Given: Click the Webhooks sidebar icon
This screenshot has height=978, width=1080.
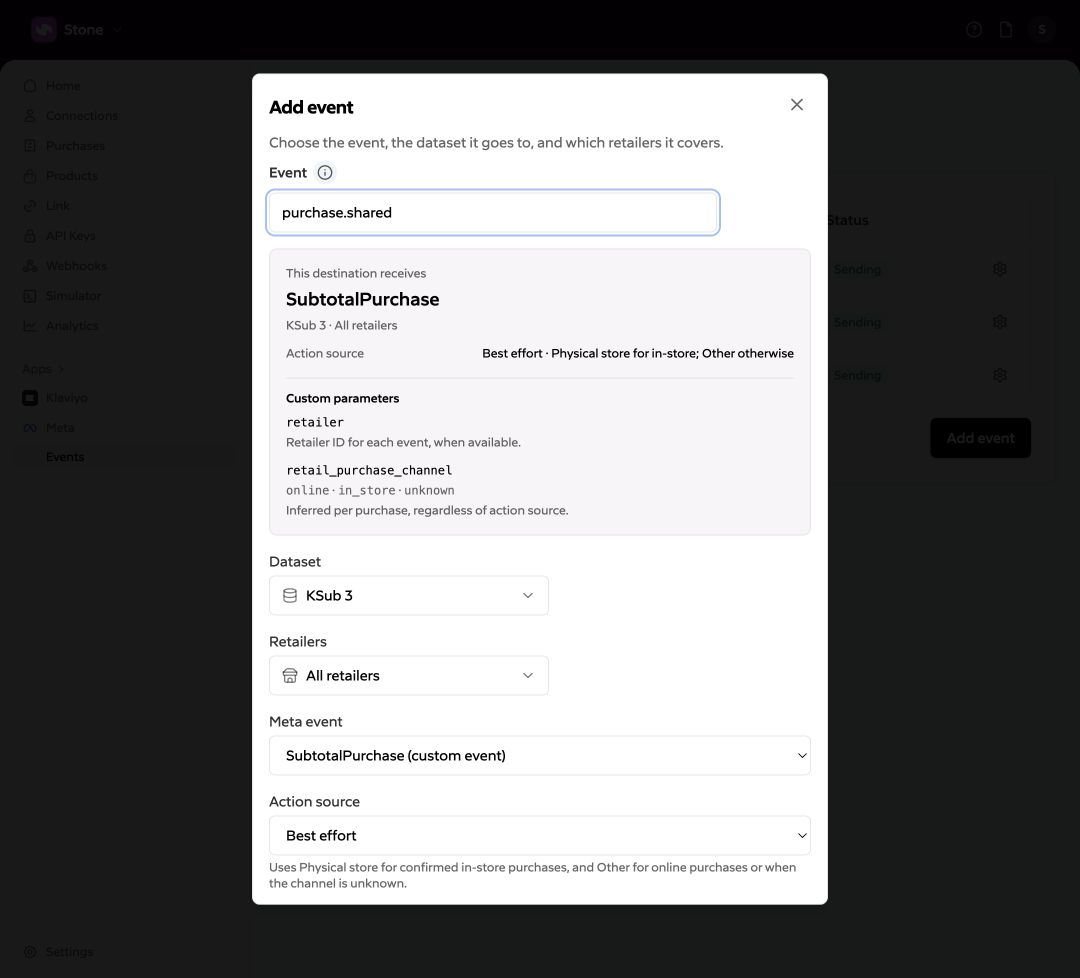Looking at the screenshot, I should pos(30,266).
